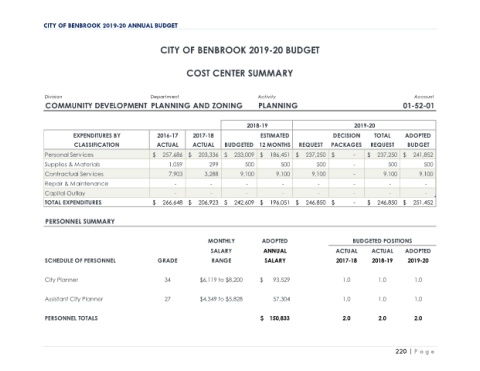Click the 'EXPENDITURES BY CLASSIFICATION' column header
The width and height of the screenshot is (480, 371).
(97, 140)
